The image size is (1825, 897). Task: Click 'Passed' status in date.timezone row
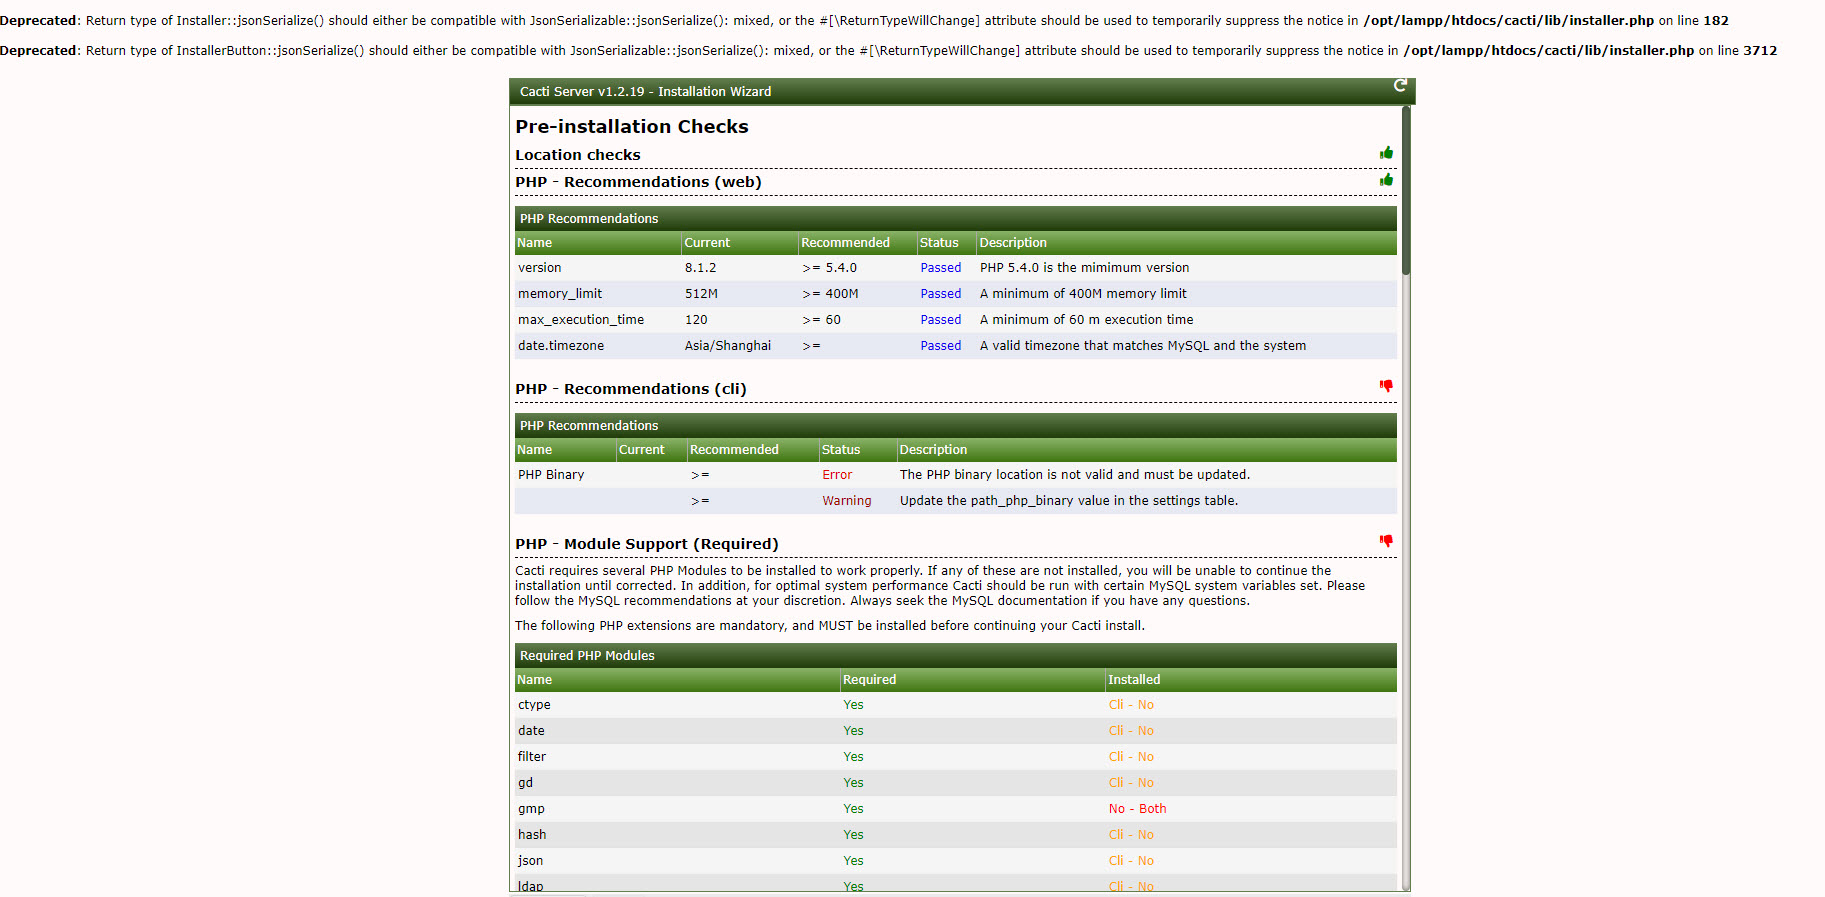(x=941, y=346)
